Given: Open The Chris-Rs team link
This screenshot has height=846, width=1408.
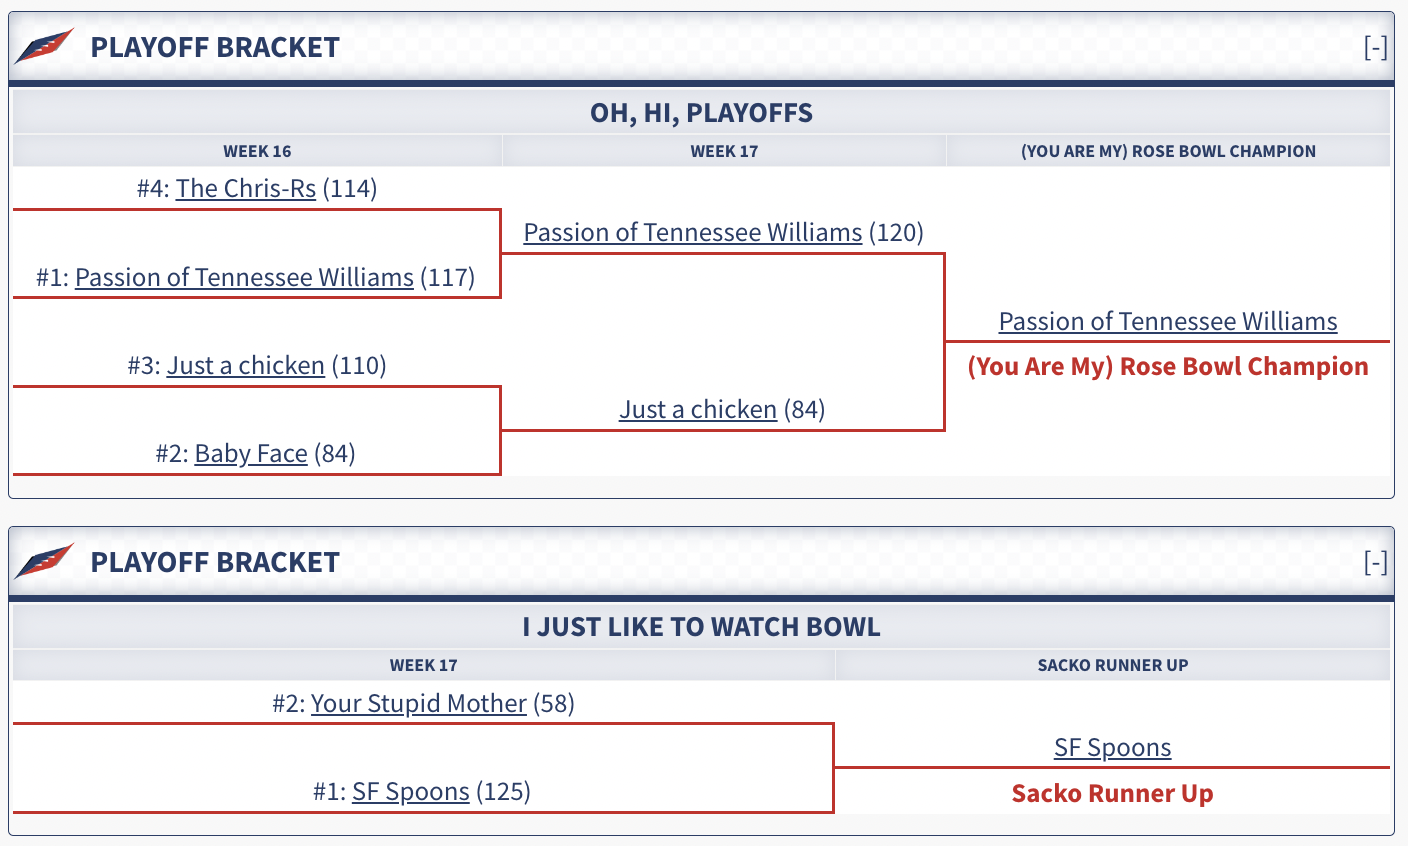Looking at the screenshot, I should point(245,188).
